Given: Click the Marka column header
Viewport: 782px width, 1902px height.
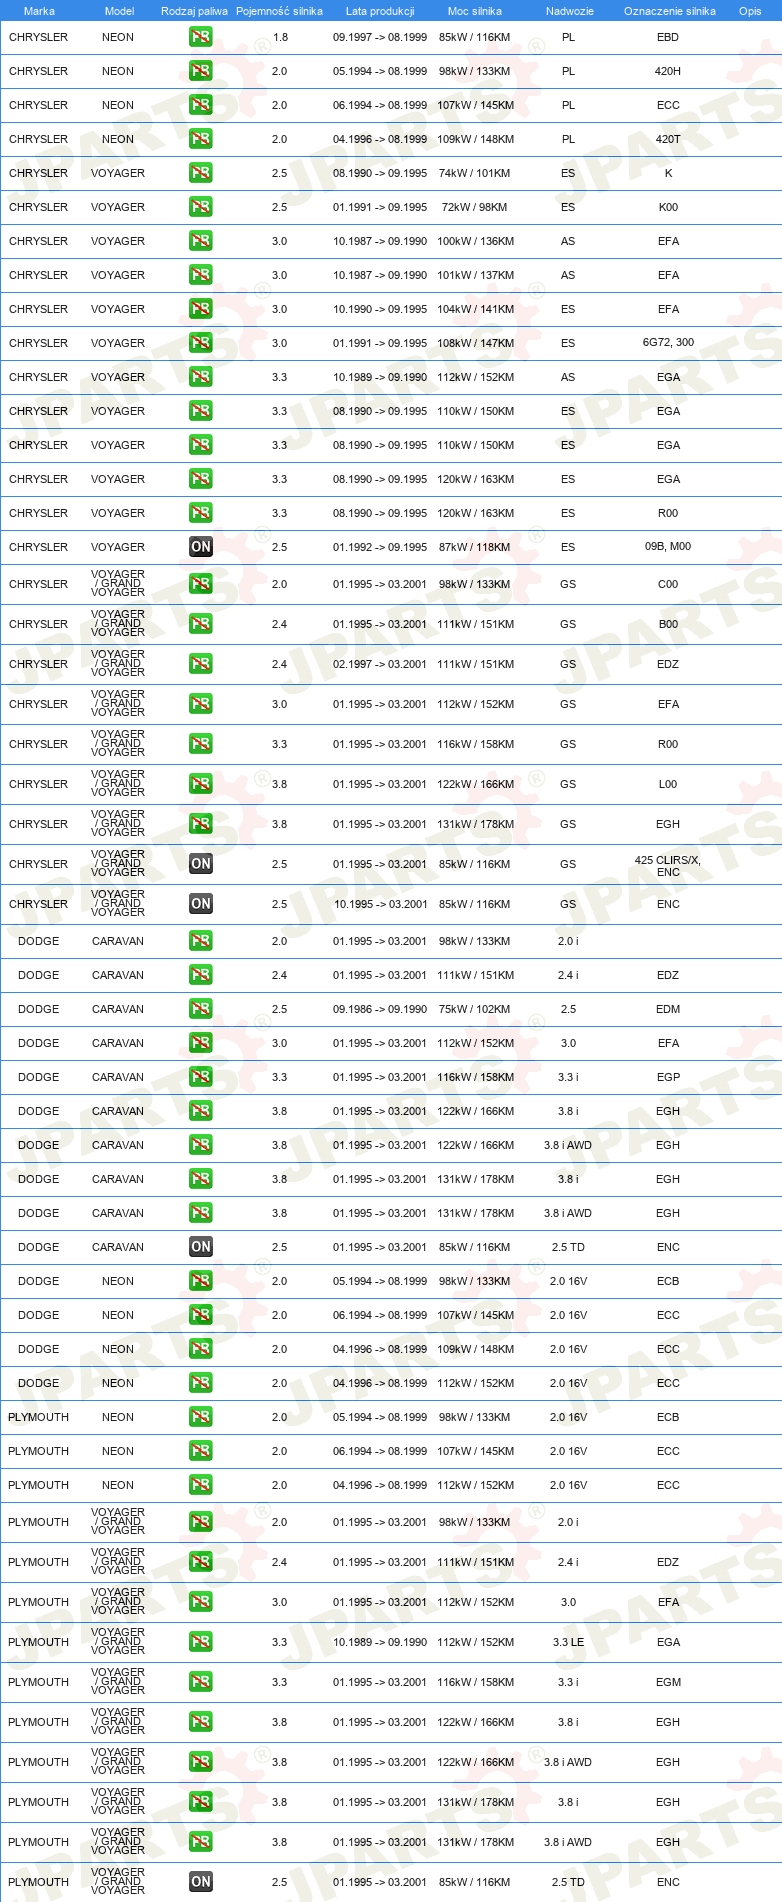Looking at the screenshot, I should pyautogui.click(x=39, y=11).
